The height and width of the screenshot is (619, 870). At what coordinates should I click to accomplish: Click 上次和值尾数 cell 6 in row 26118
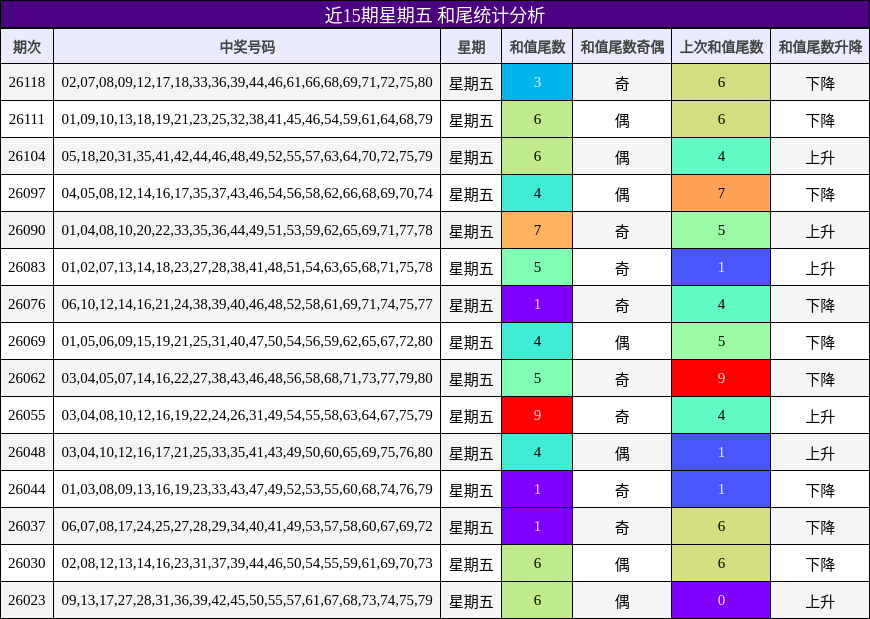click(721, 82)
